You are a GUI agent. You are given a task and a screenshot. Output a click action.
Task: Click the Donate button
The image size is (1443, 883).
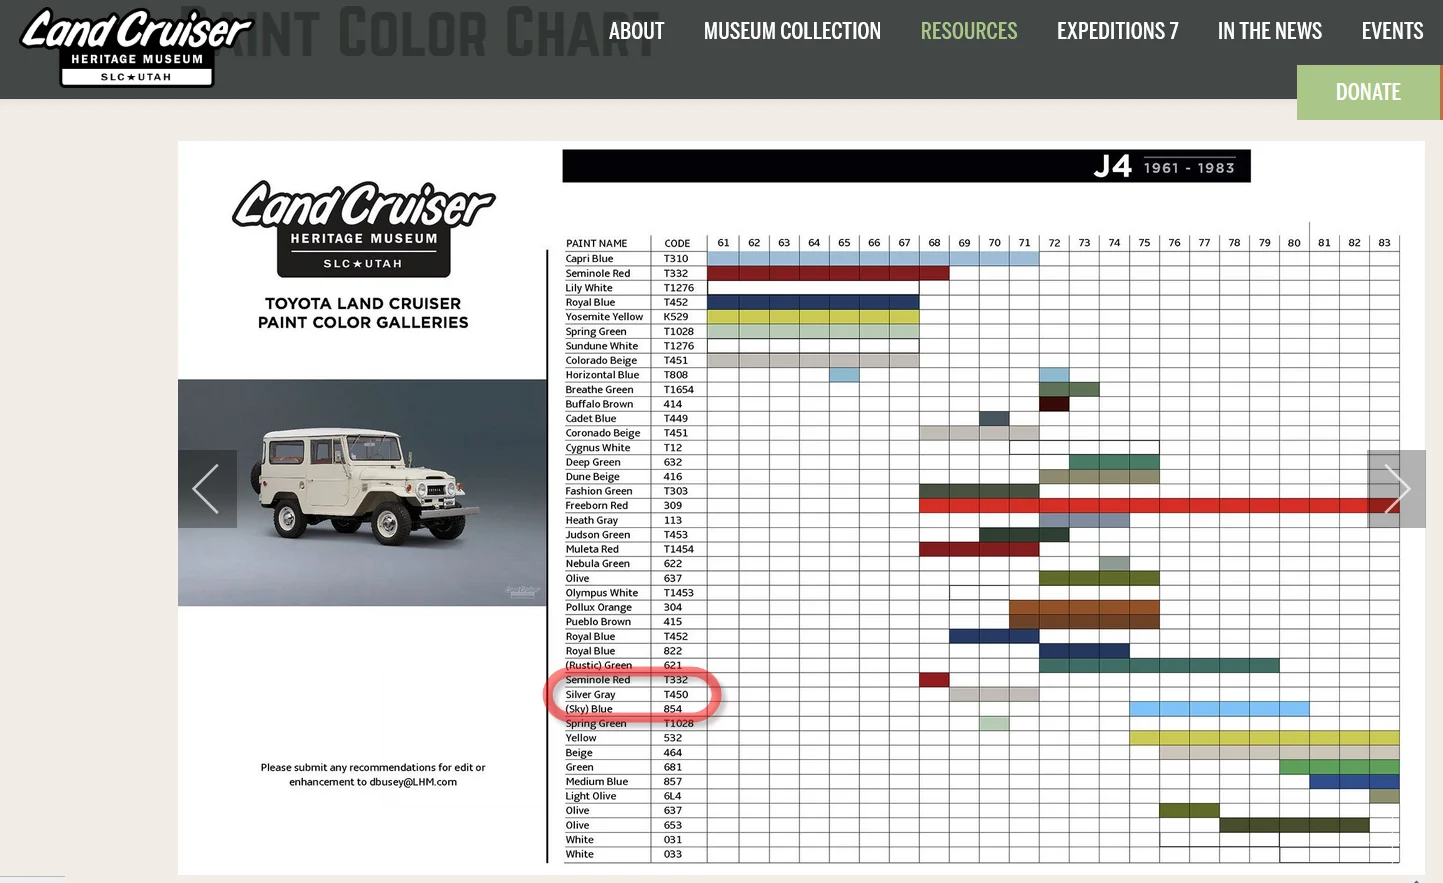click(1368, 92)
